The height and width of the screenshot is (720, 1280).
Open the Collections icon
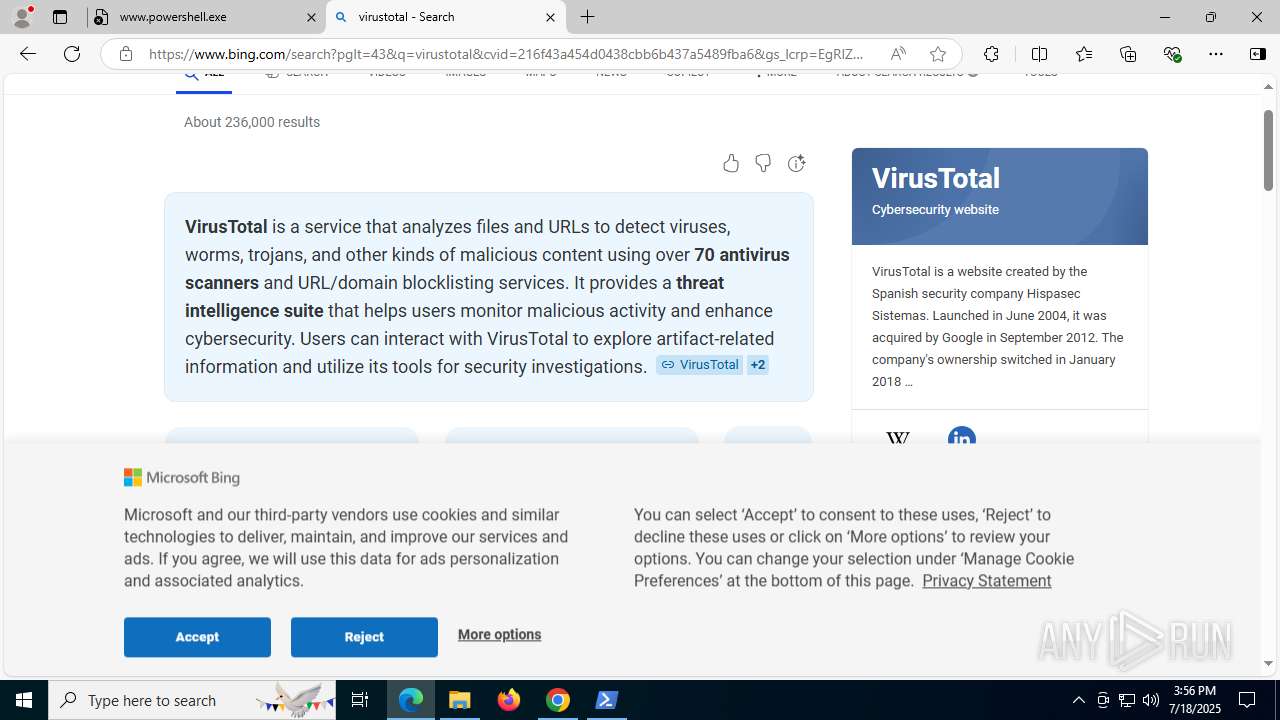(x=1128, y=54)
